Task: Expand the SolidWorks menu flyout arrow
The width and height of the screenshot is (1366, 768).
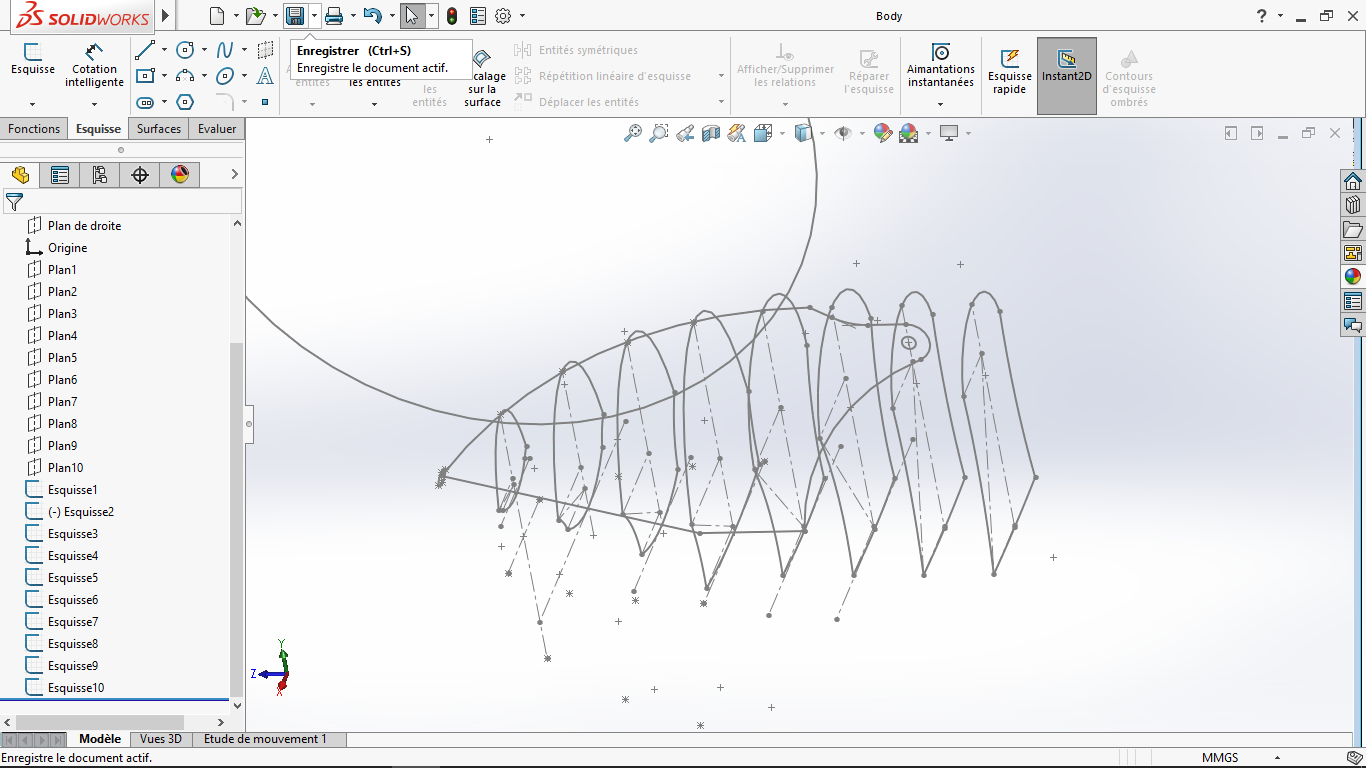Action: tap(165, 16)
